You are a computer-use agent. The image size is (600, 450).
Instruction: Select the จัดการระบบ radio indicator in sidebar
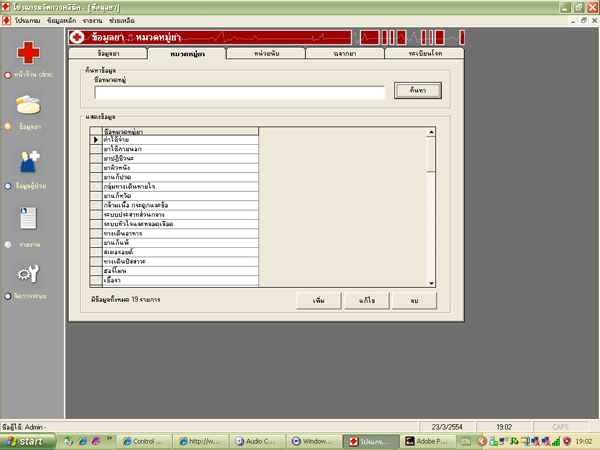point(7,296)
